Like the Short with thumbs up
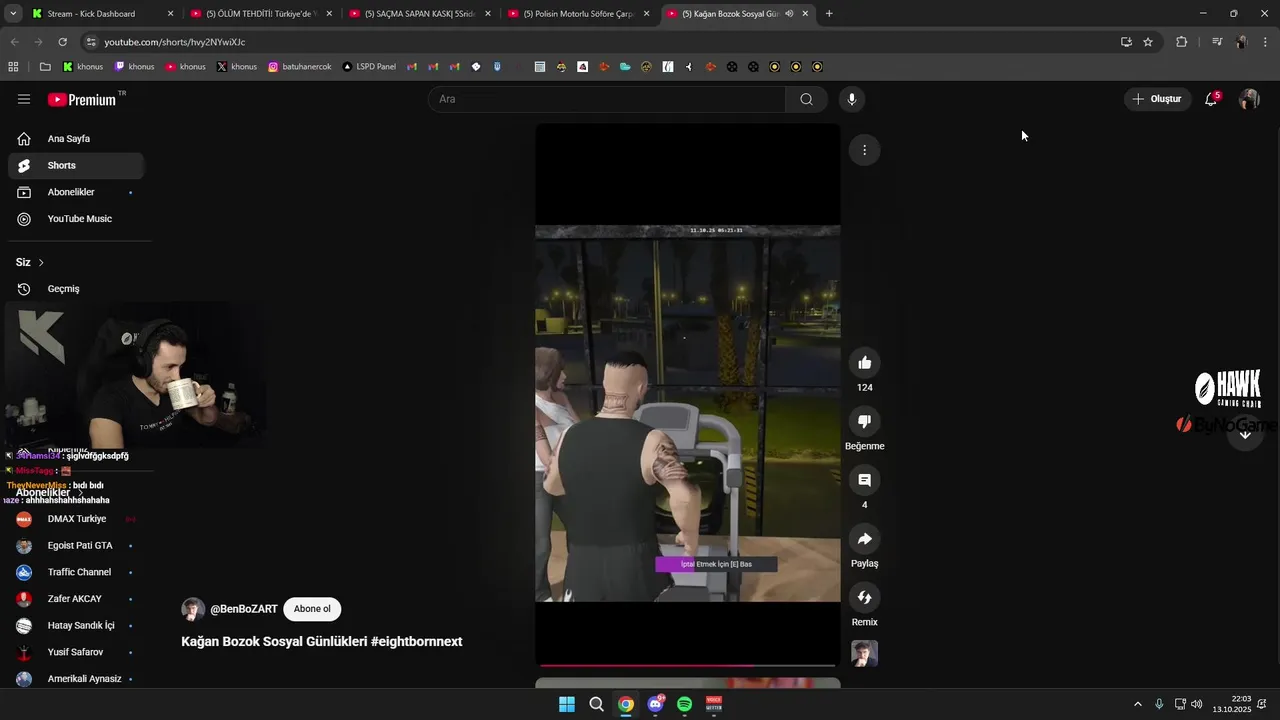This screenshot has height=720, width=1280. 865,363
